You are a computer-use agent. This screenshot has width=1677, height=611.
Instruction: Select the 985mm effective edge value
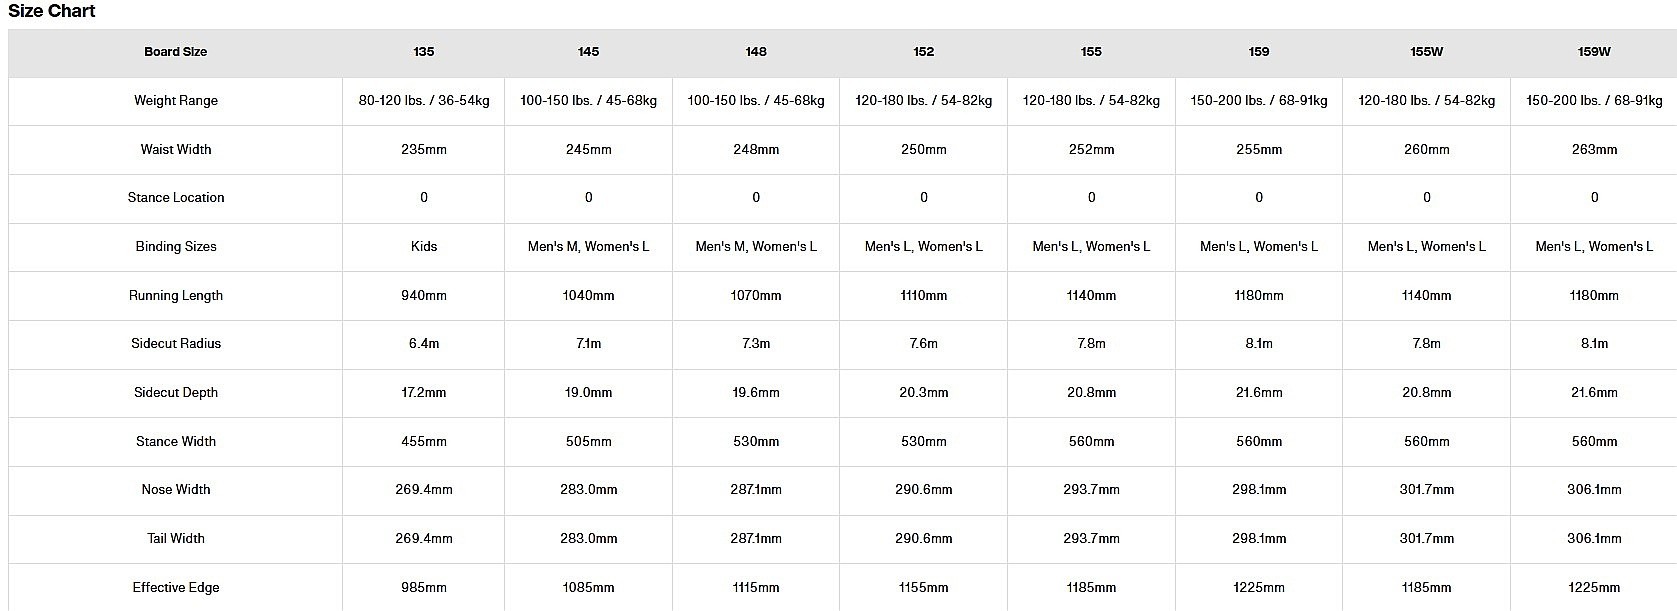[x=424, y=588]
